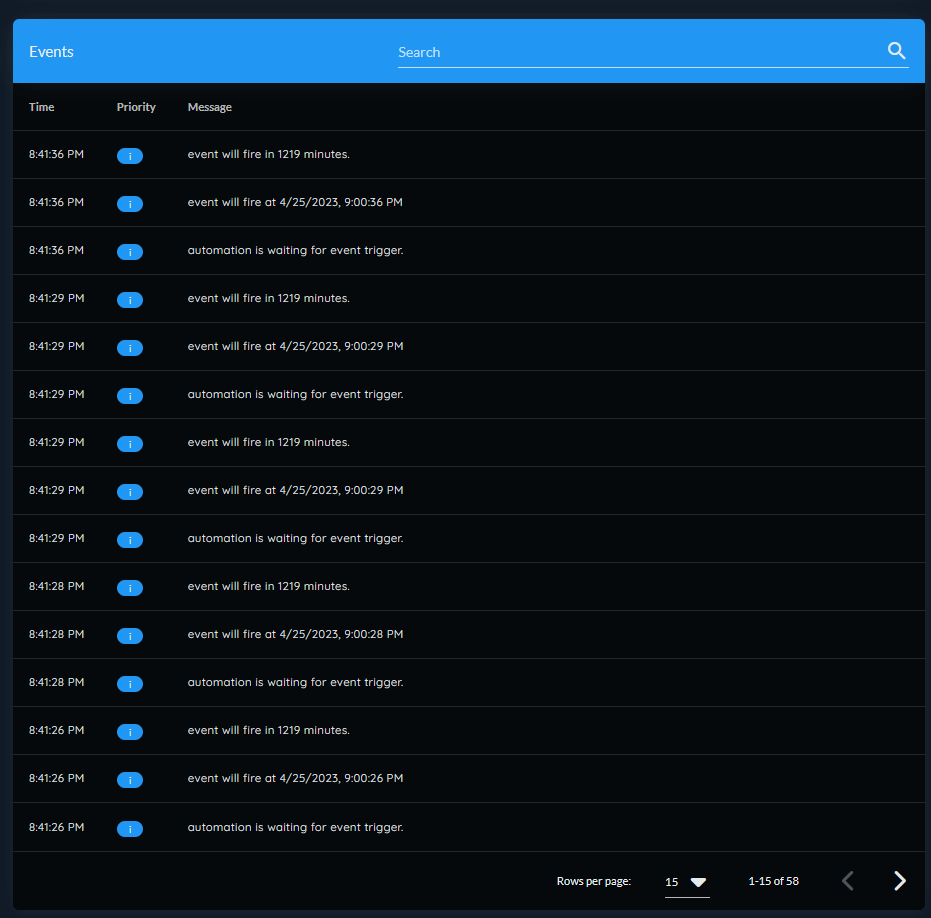The image size is (931, 918).
Task: Click info icon for 8:41:28 PM waiting trigger row
Action: [130, 683]
